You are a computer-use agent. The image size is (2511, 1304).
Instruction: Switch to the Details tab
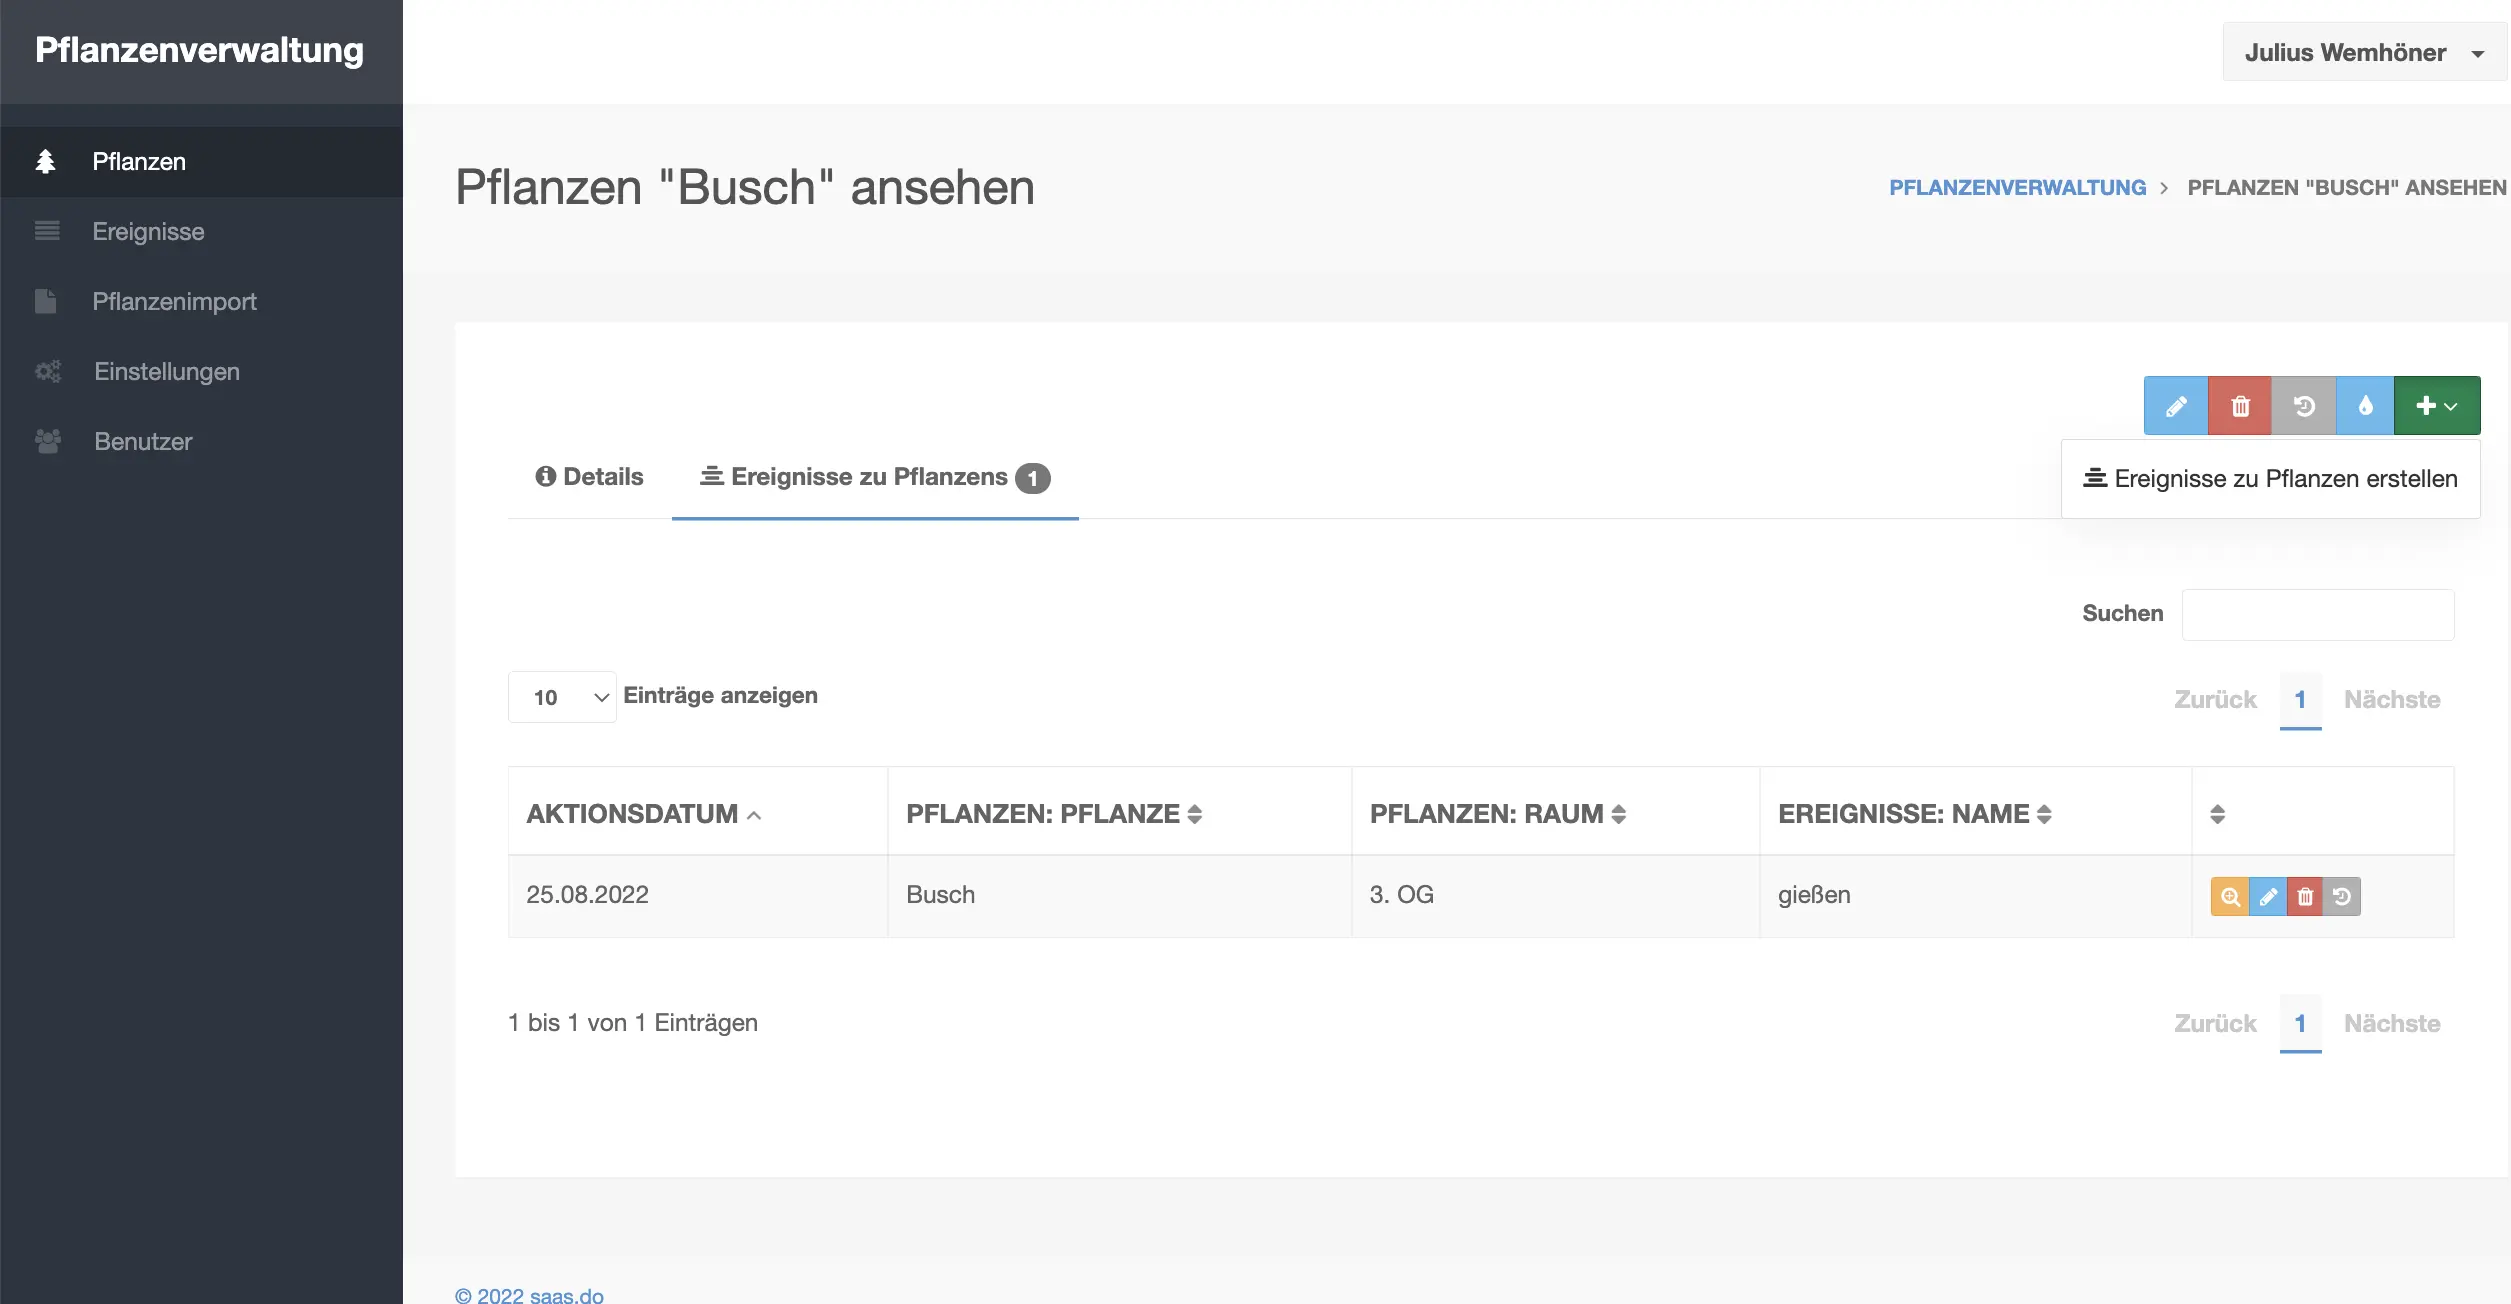[x=589, y=477]
